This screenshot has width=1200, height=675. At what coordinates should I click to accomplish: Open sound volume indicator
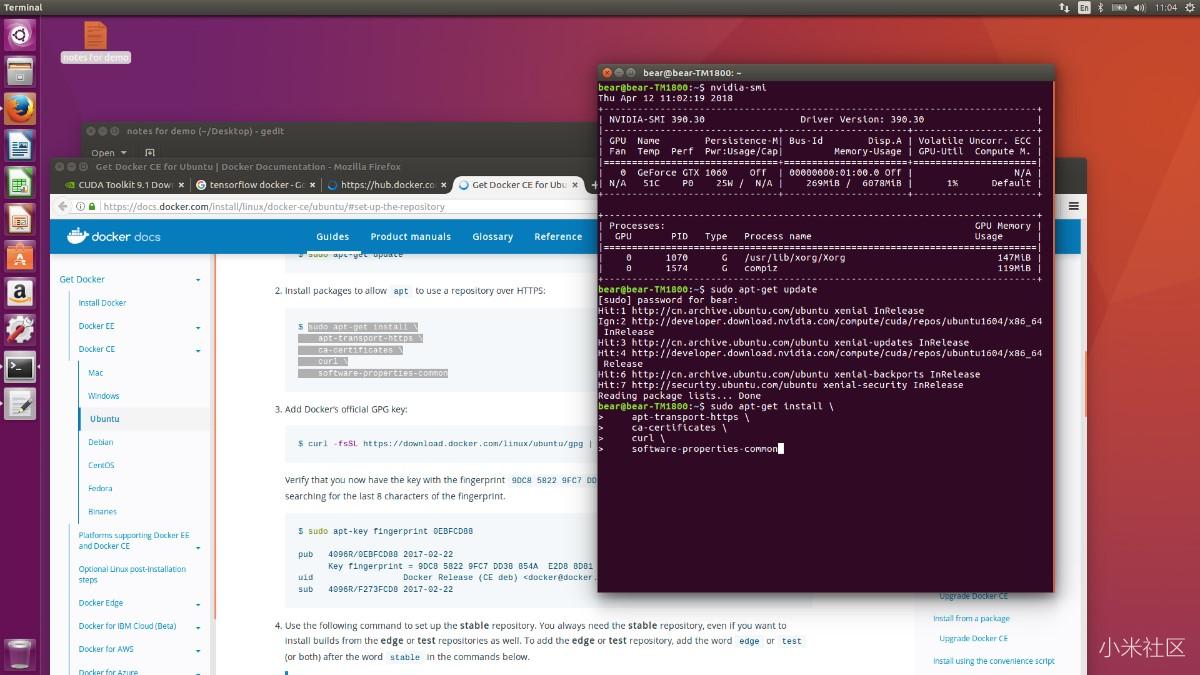click(1139, 7)
